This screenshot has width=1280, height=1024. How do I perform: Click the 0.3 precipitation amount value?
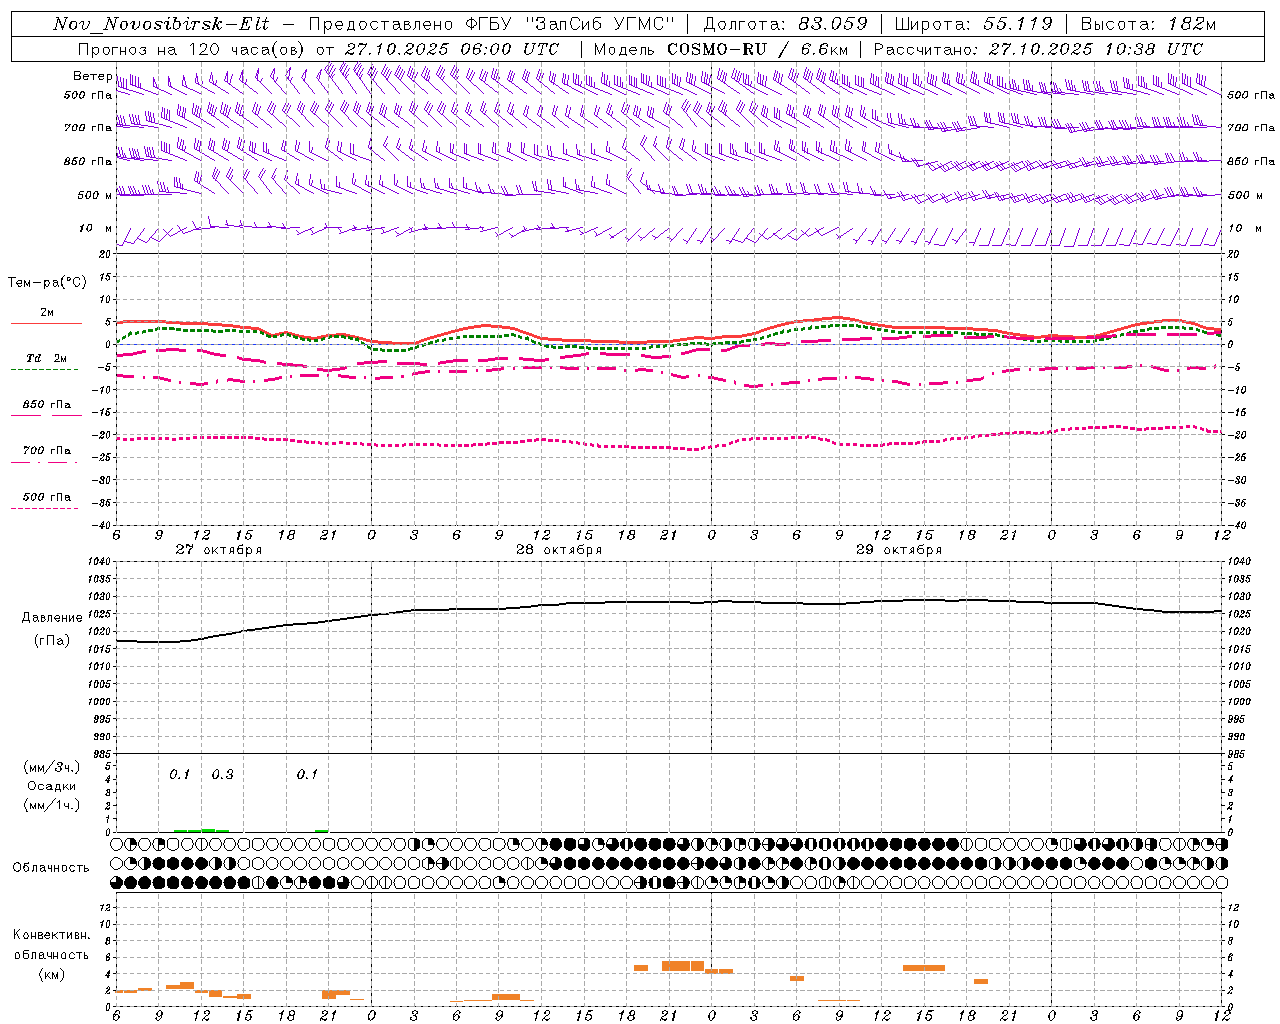point(222,775)
